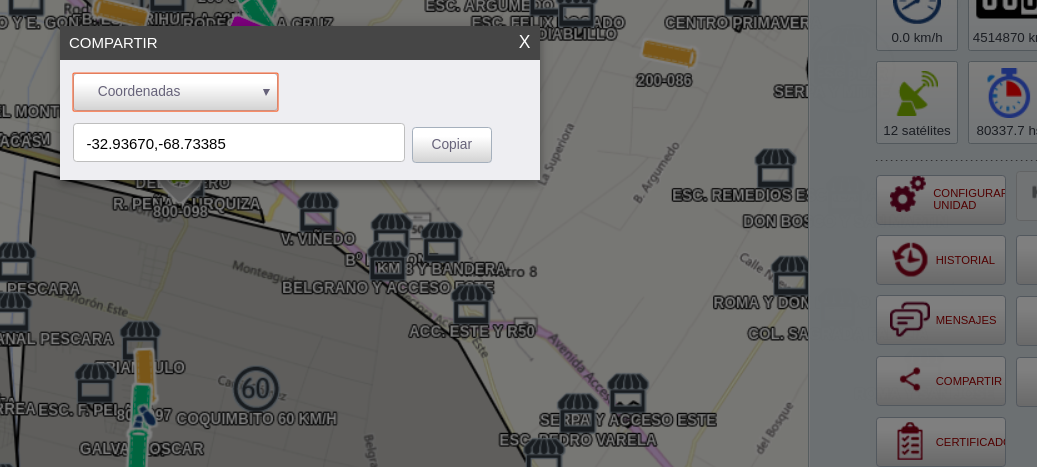Open Configurar Unidad settings
This screenshot has height=467, width=1037.
point(940,200)
